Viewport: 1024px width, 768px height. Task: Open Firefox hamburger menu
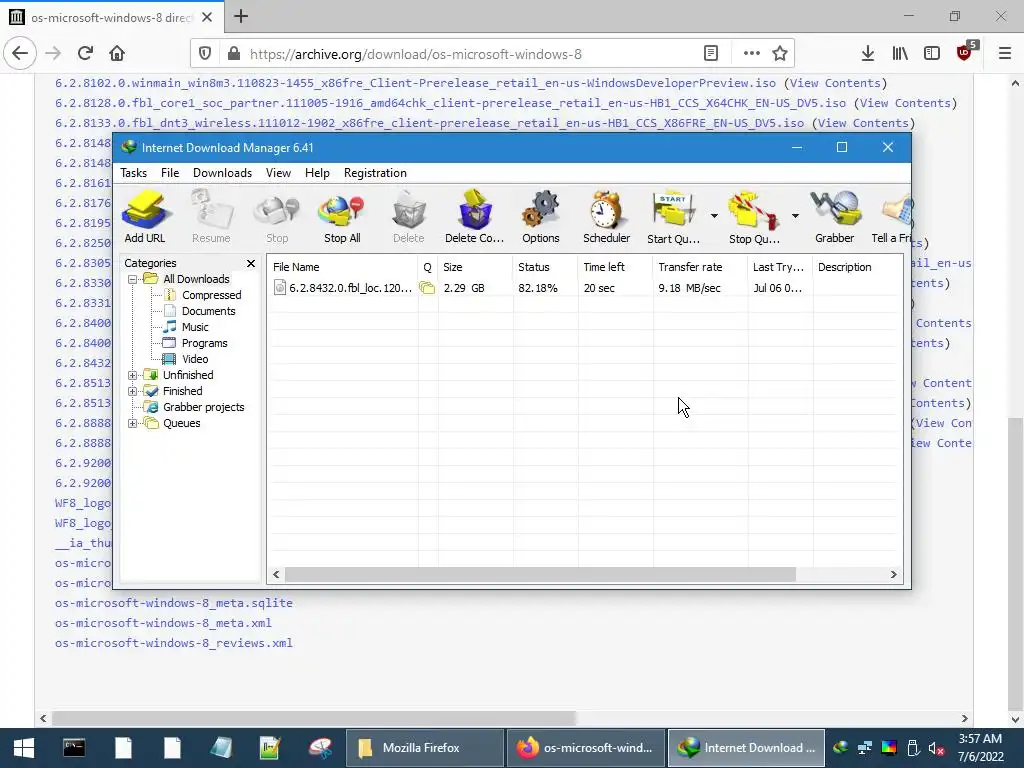point(1005,54)
